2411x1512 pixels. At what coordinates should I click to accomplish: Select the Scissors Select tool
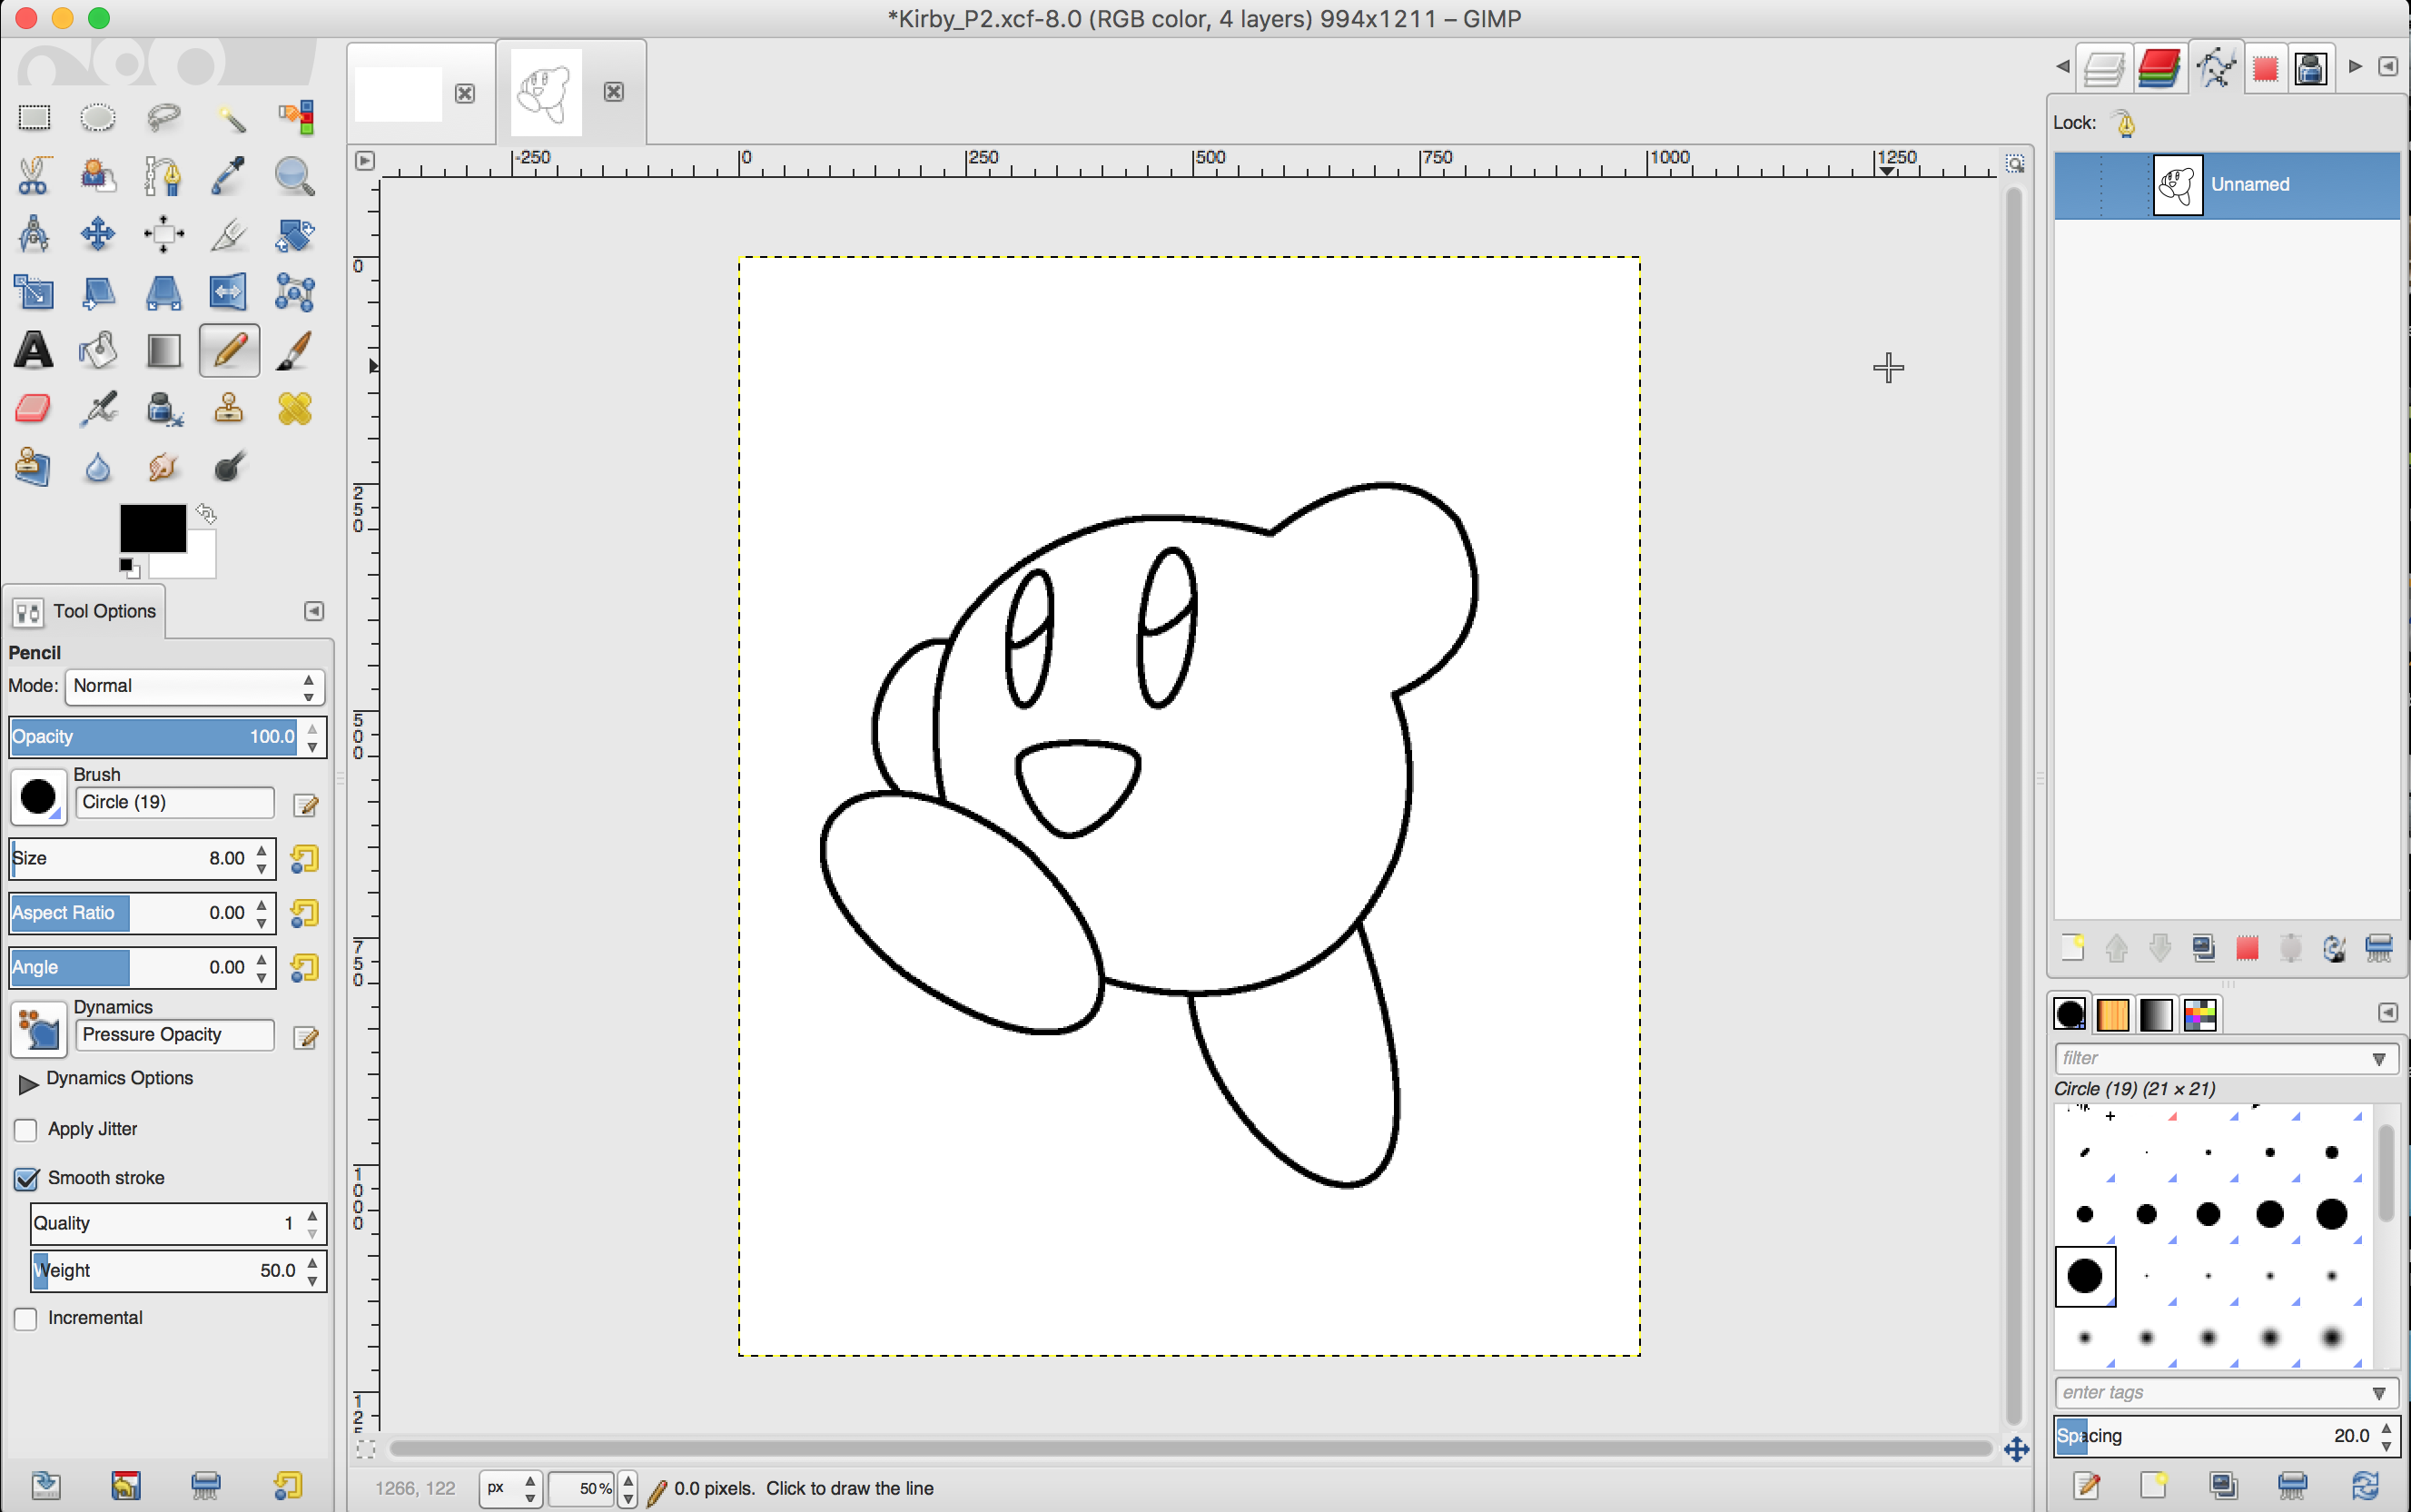pyautogui.click(x=34, y=176)
